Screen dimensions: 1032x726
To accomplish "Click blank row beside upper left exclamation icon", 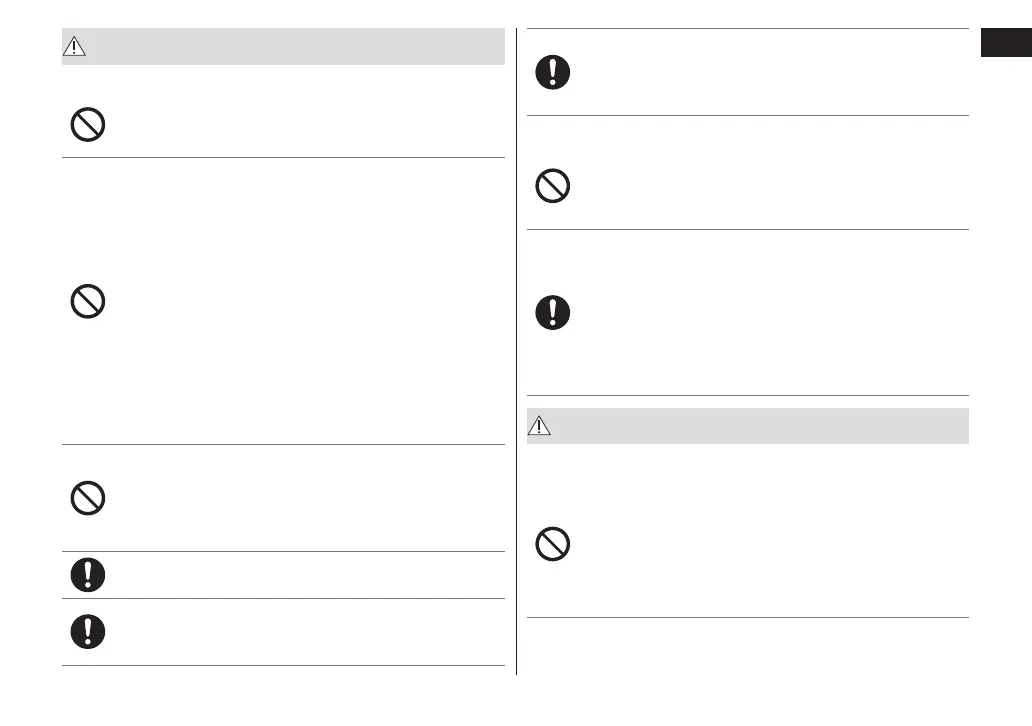I will point(300,574).
